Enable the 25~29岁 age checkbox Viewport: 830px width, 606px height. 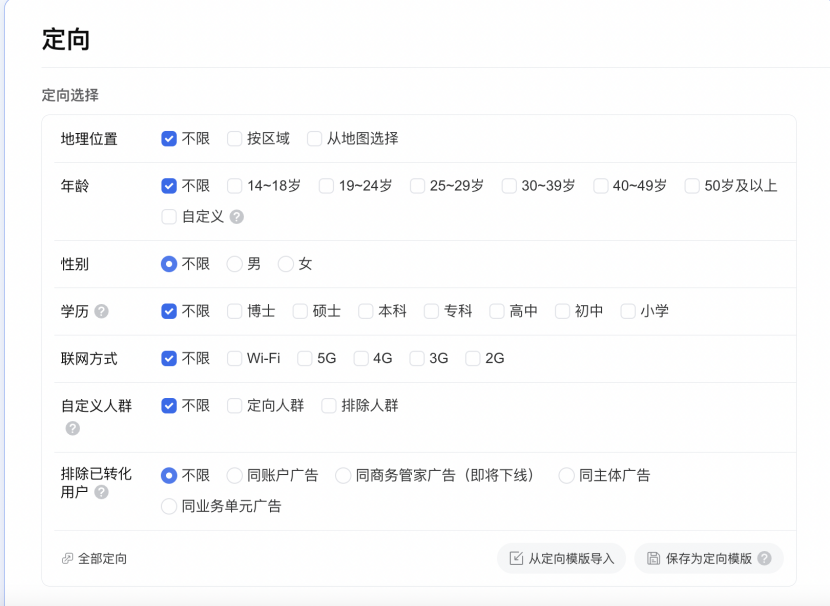[x=417, y=186]
